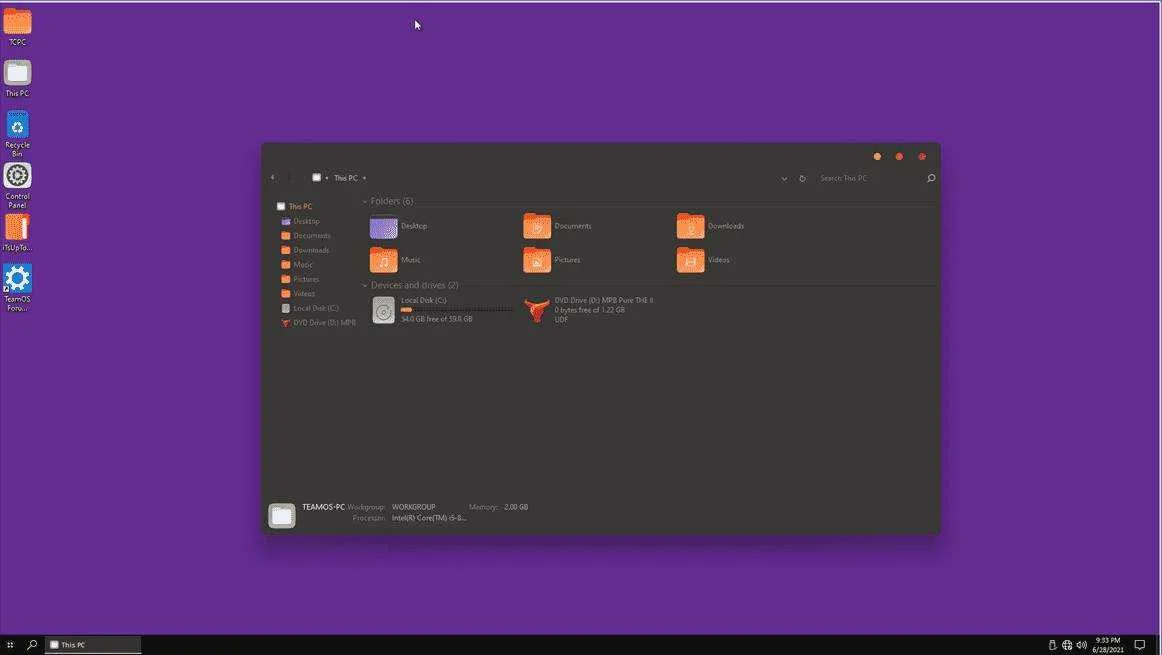Screen dimensions: 1162x655
Task: Click the back navigation arrow in Explorer
Action: pos(273,178)
